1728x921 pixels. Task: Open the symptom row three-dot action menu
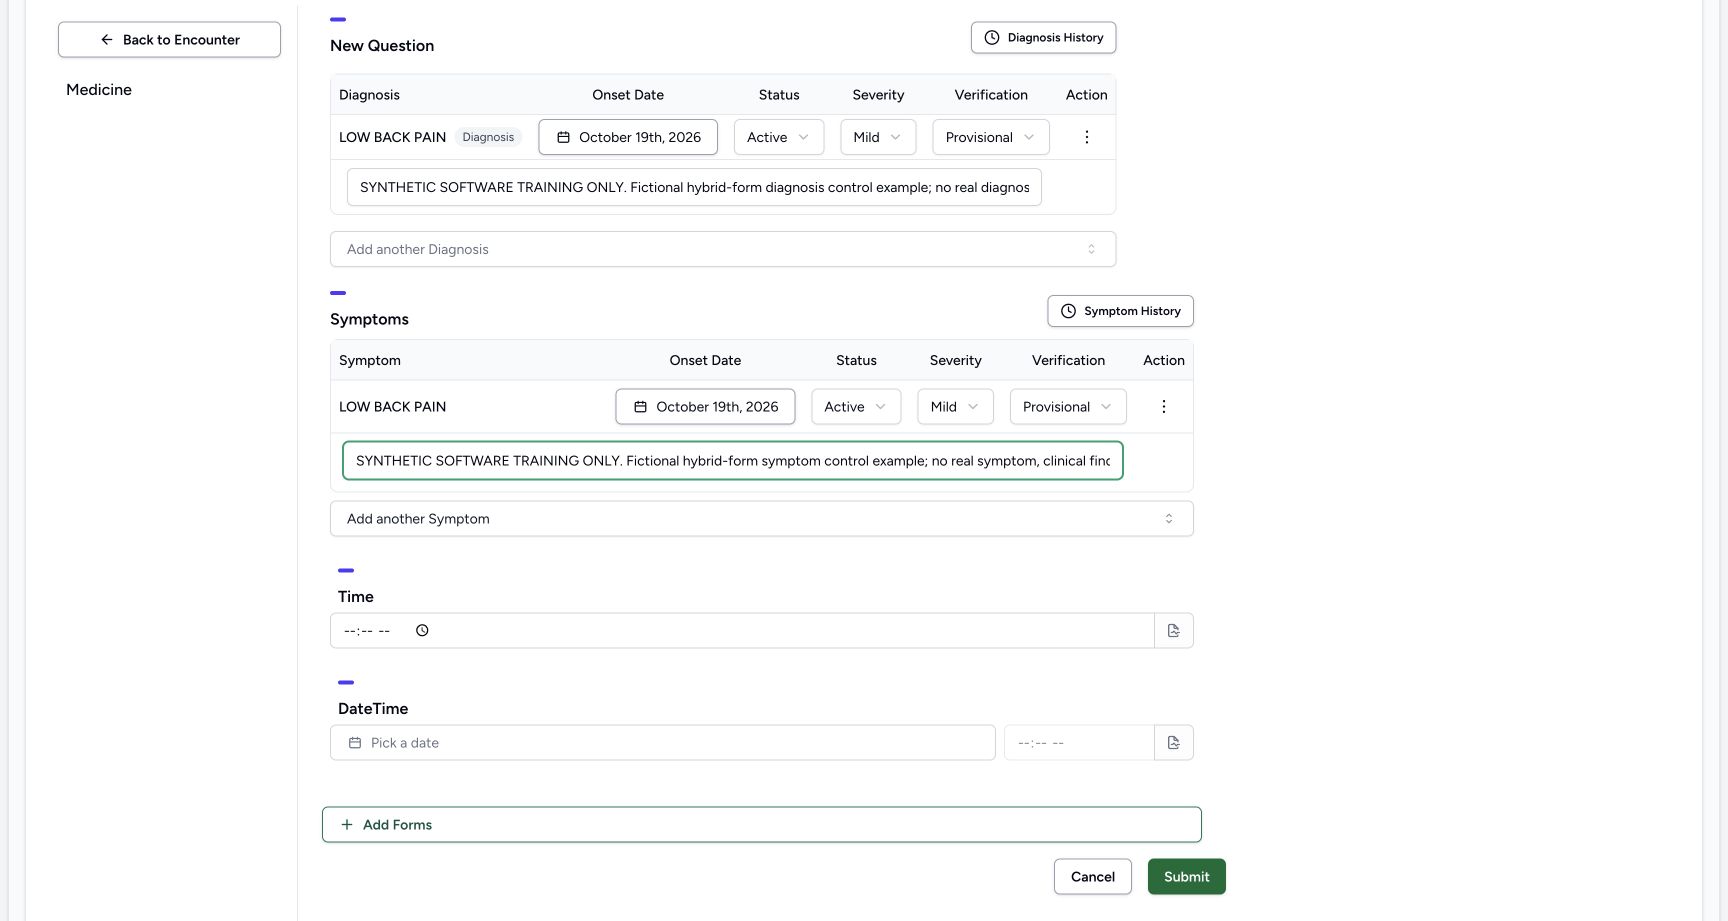[1163, 407]
